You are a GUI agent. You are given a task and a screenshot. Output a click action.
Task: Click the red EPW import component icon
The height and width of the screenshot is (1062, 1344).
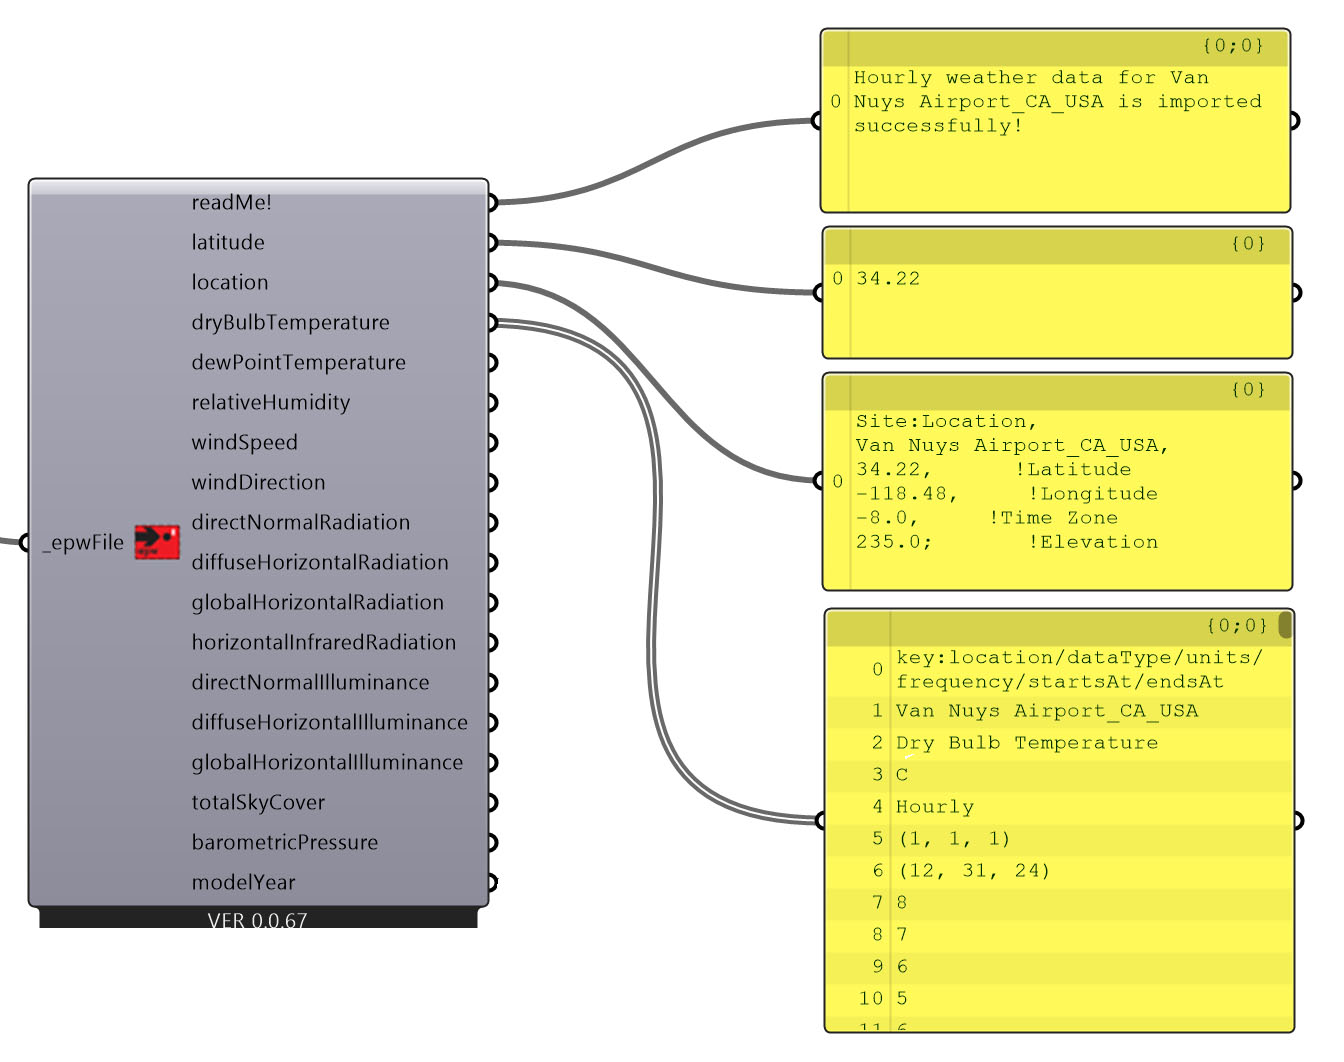point(157,541)
